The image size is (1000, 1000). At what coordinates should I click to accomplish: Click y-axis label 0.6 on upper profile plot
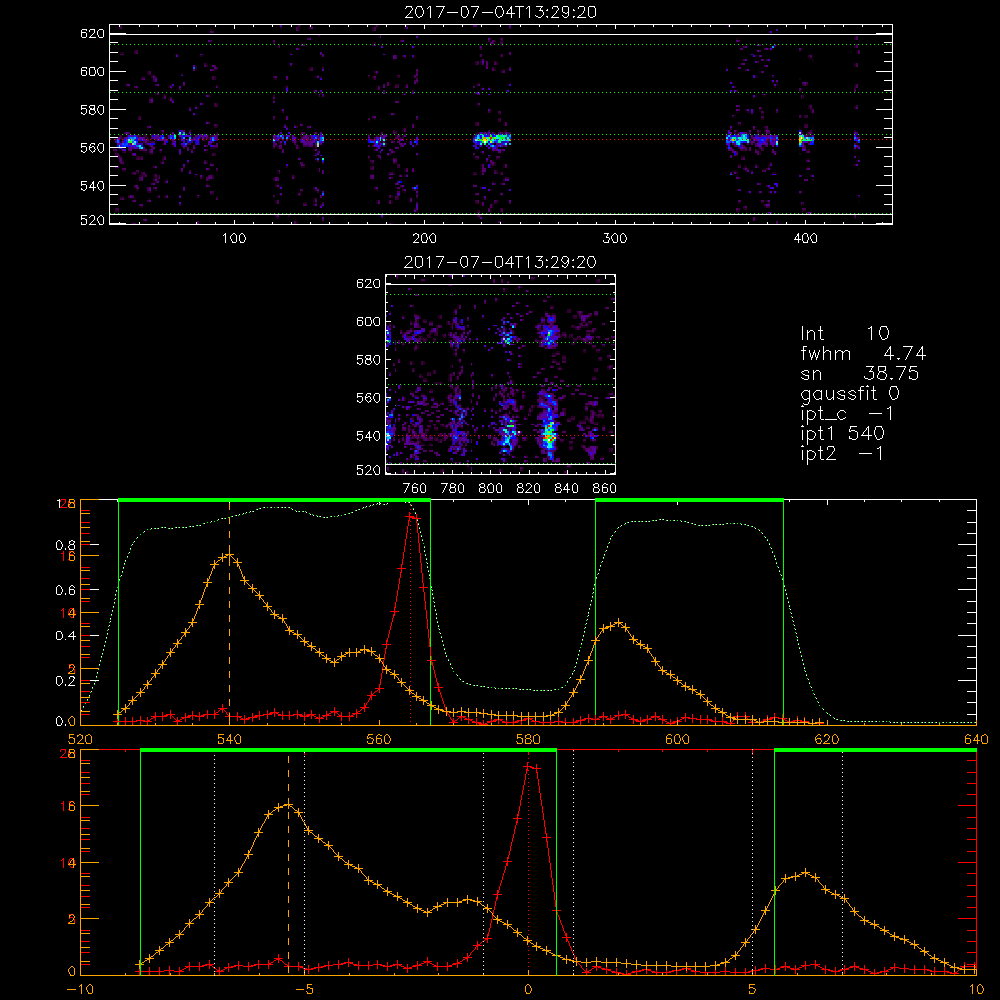pos(66,591)
